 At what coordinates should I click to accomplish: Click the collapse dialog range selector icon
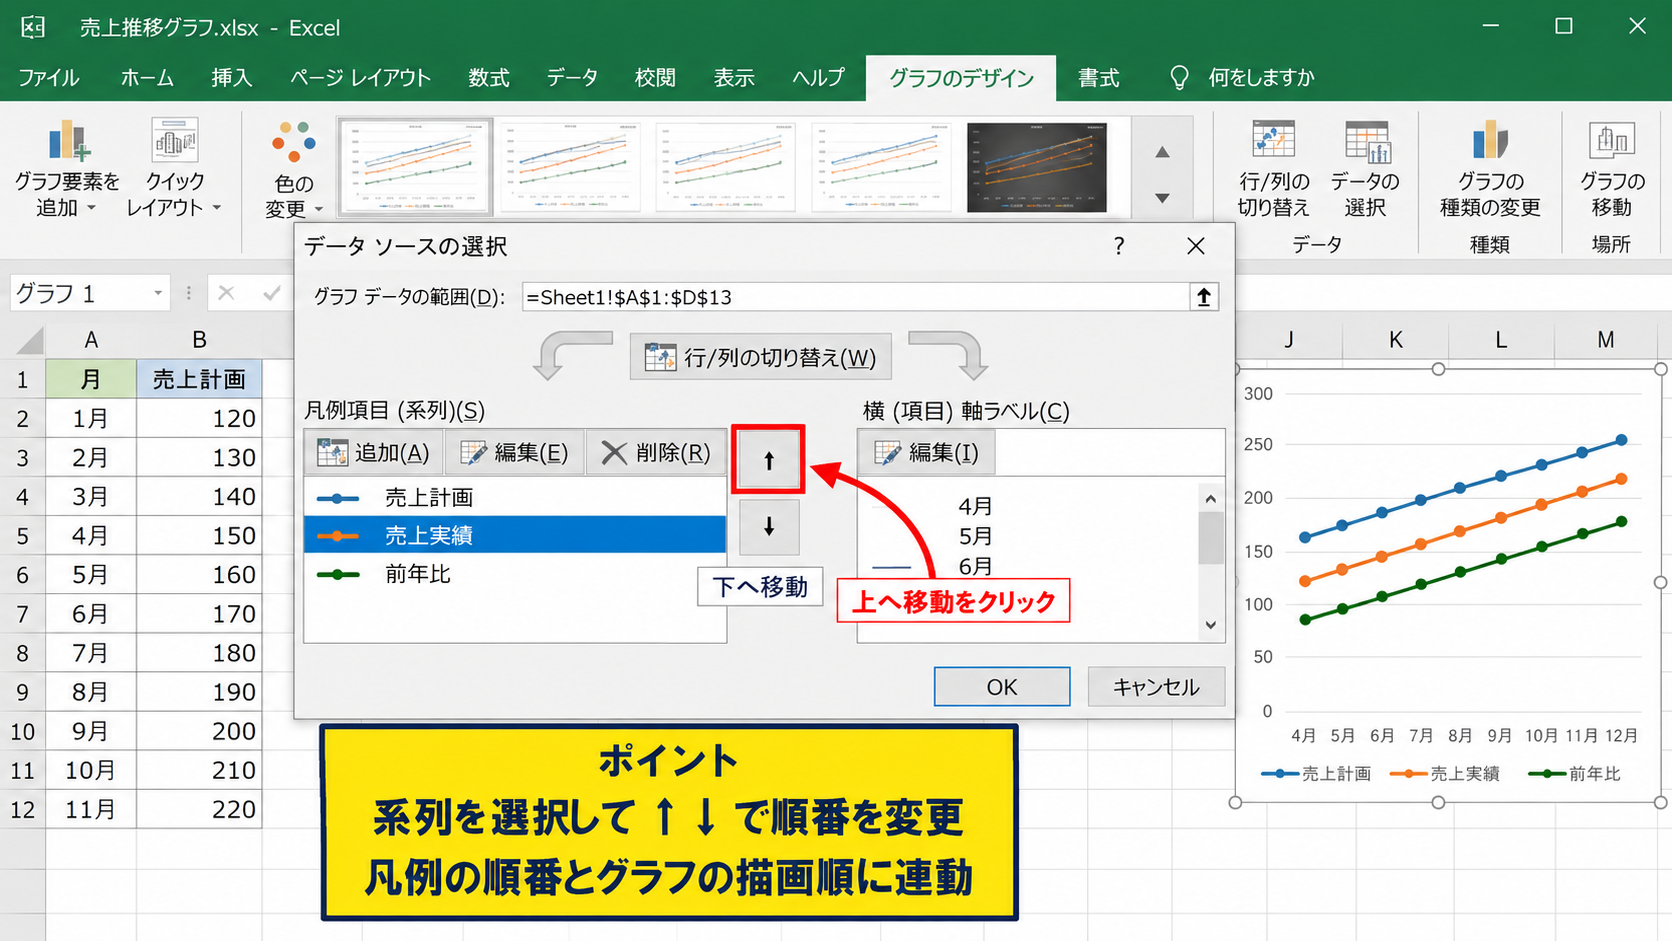coord(1204,297)
